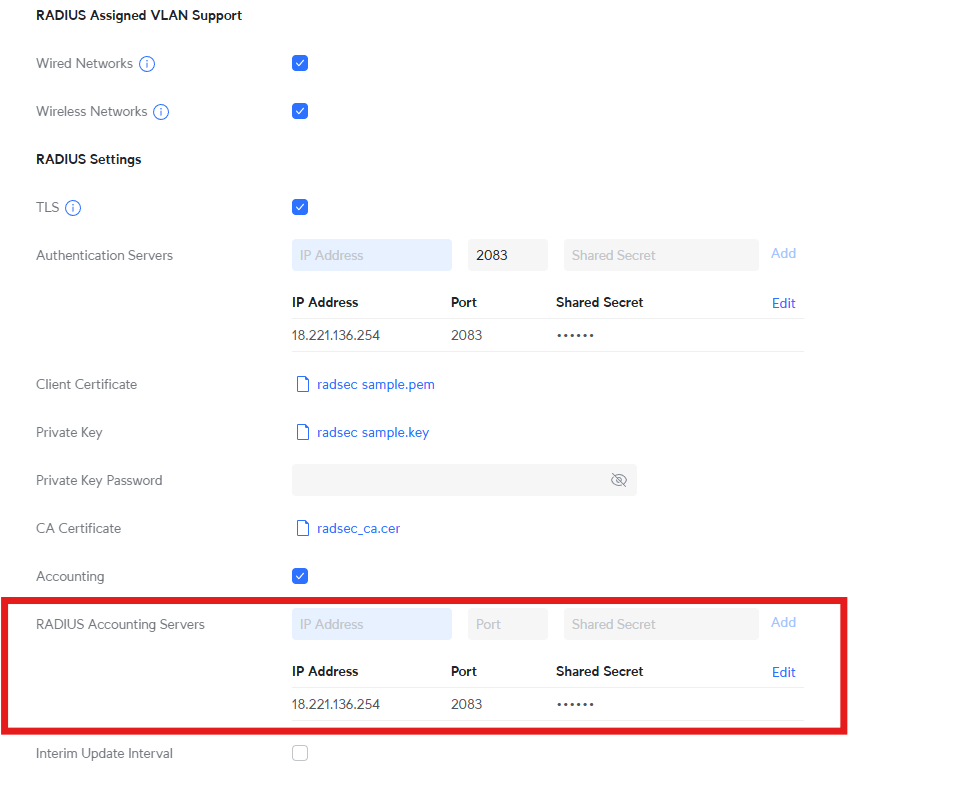Viewport: 975px width, 803px height.
Task: Click Add for Authentication Servers
Action: pos(783,254)
